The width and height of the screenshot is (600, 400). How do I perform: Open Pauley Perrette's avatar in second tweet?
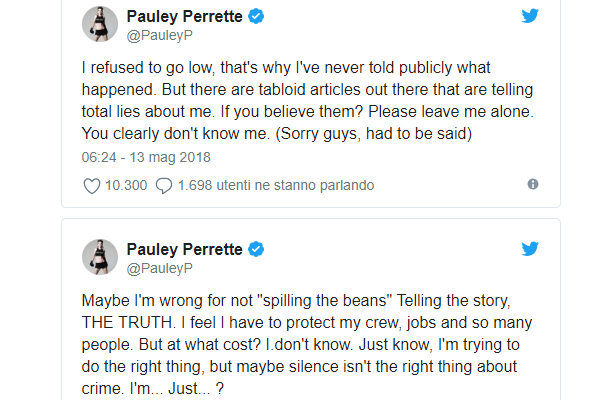pos(100,257)
